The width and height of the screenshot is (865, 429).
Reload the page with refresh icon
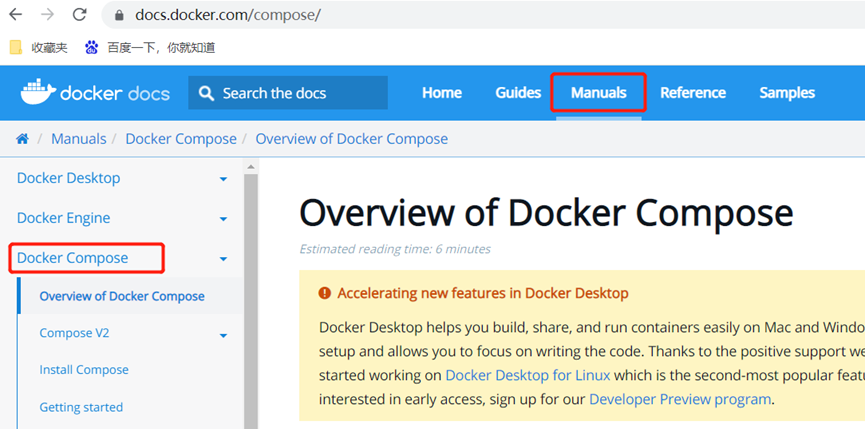coord(80,14)
